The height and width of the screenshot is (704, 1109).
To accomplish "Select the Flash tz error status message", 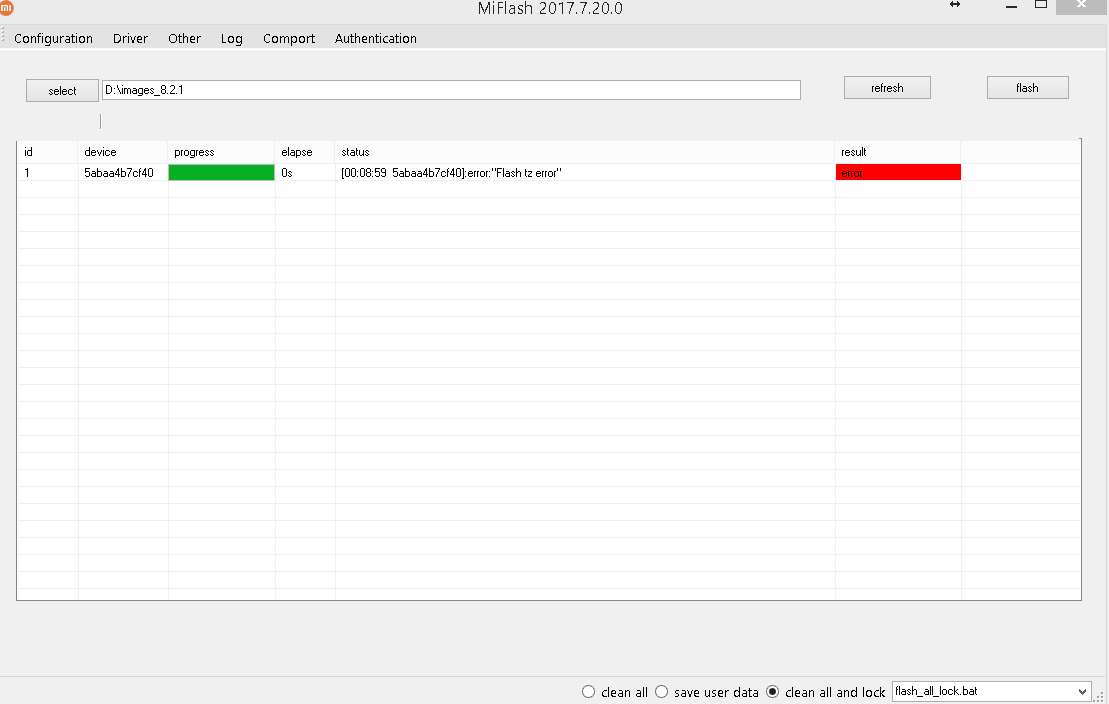I will pyautogui.click(x=451, y=173).
